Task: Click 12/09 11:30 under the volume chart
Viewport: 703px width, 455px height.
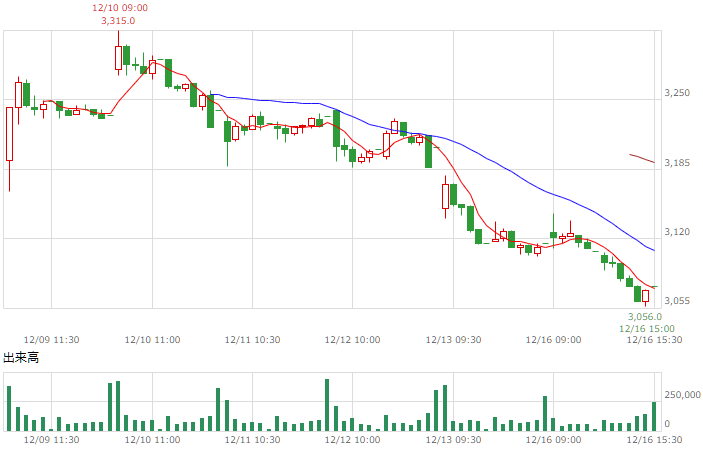Action: click(52, 439)
